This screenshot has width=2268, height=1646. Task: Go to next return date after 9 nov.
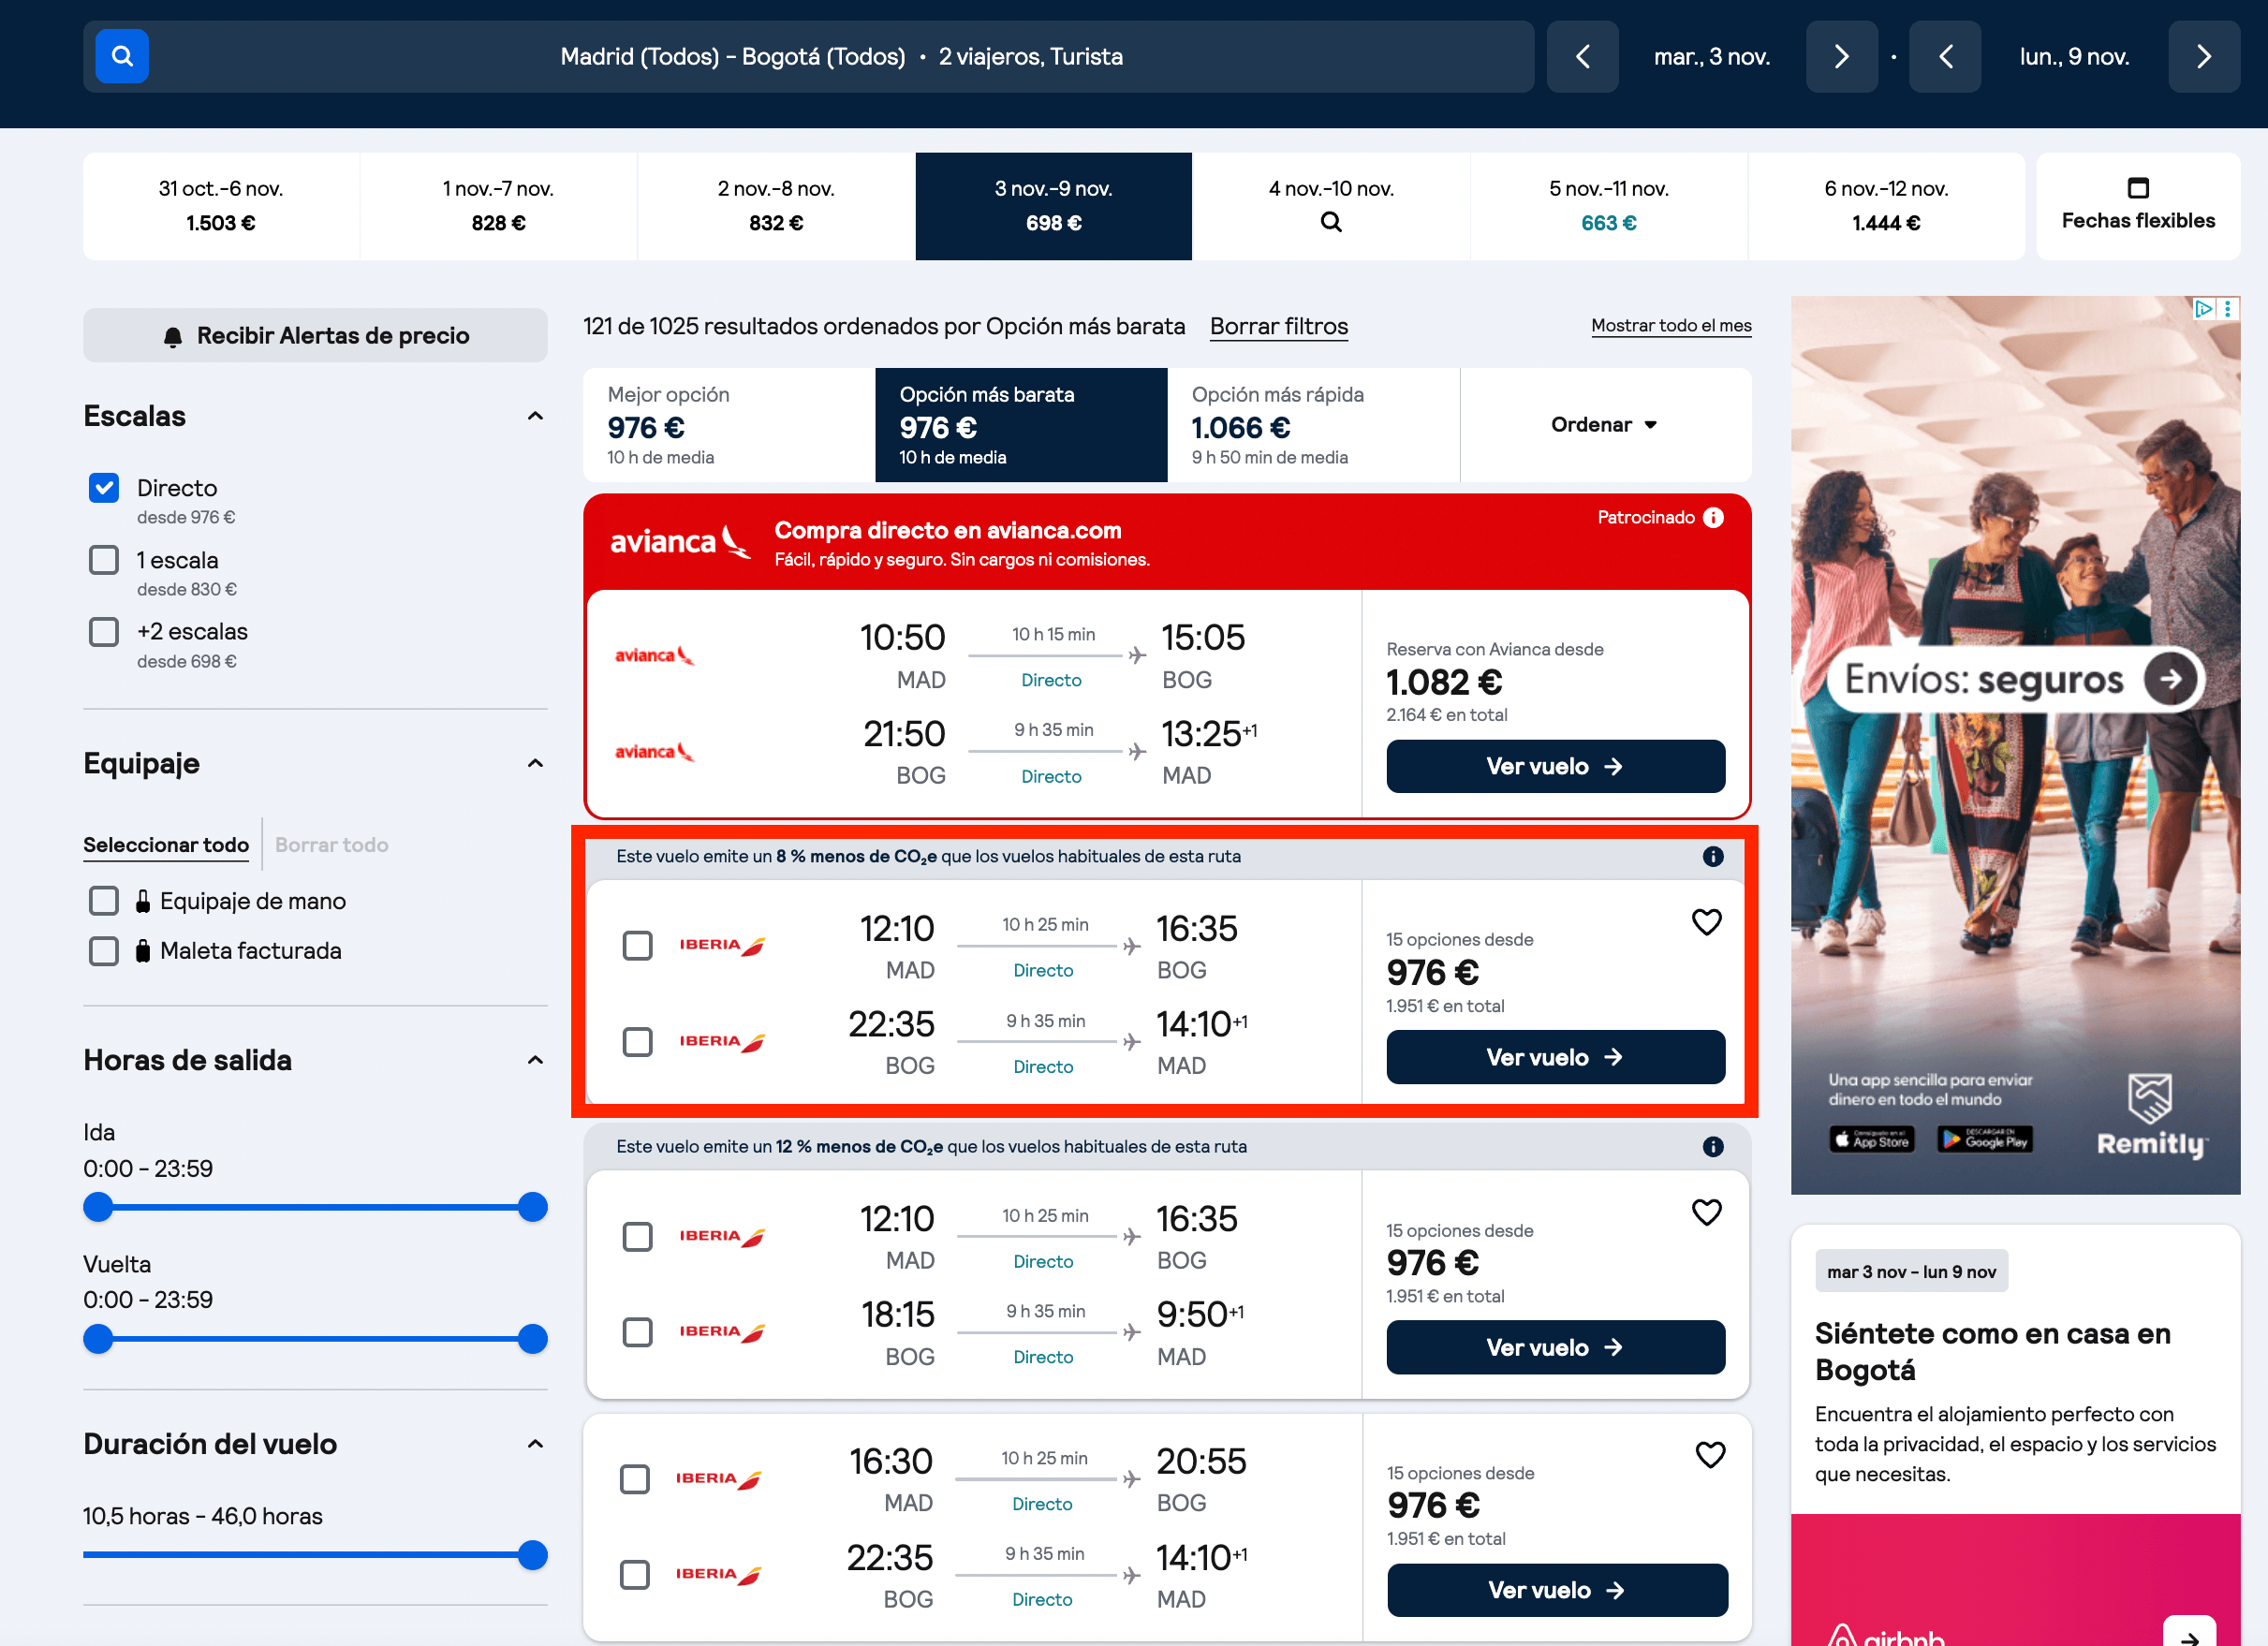[2203, 56]
